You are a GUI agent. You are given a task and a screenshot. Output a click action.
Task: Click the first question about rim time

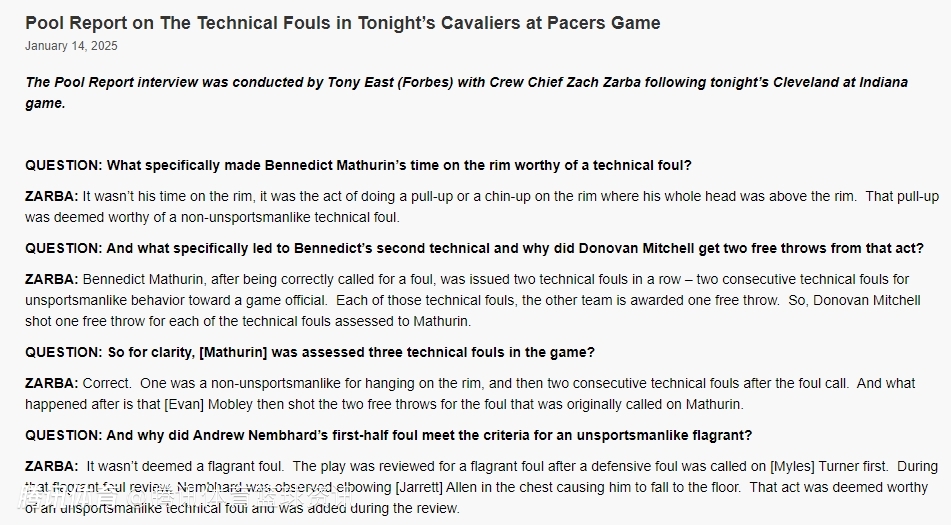click(x=358, y=165)
